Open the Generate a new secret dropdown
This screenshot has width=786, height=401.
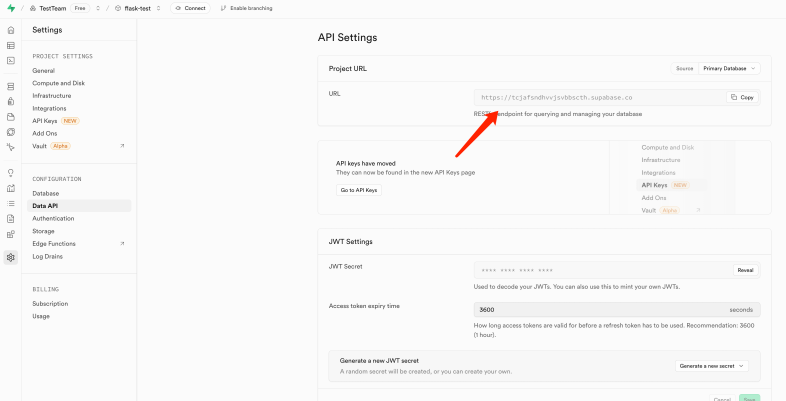(712, 366)
